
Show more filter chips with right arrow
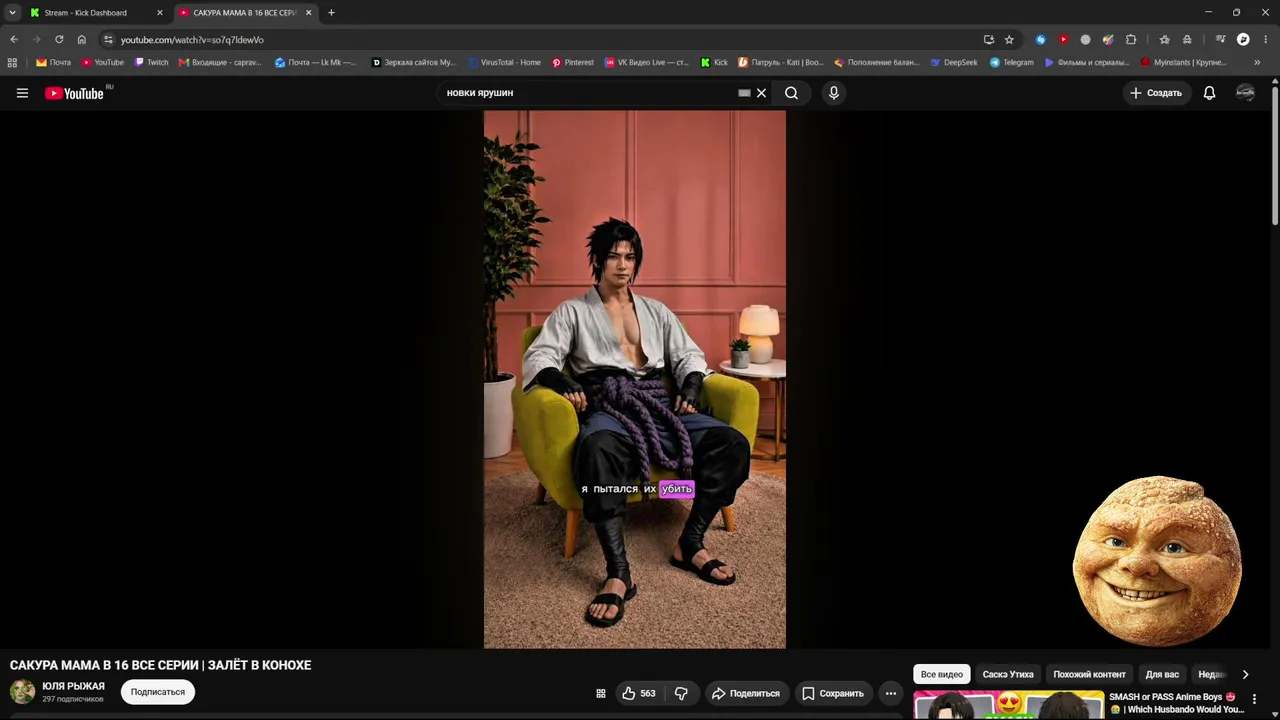[x=1245, y=674]
